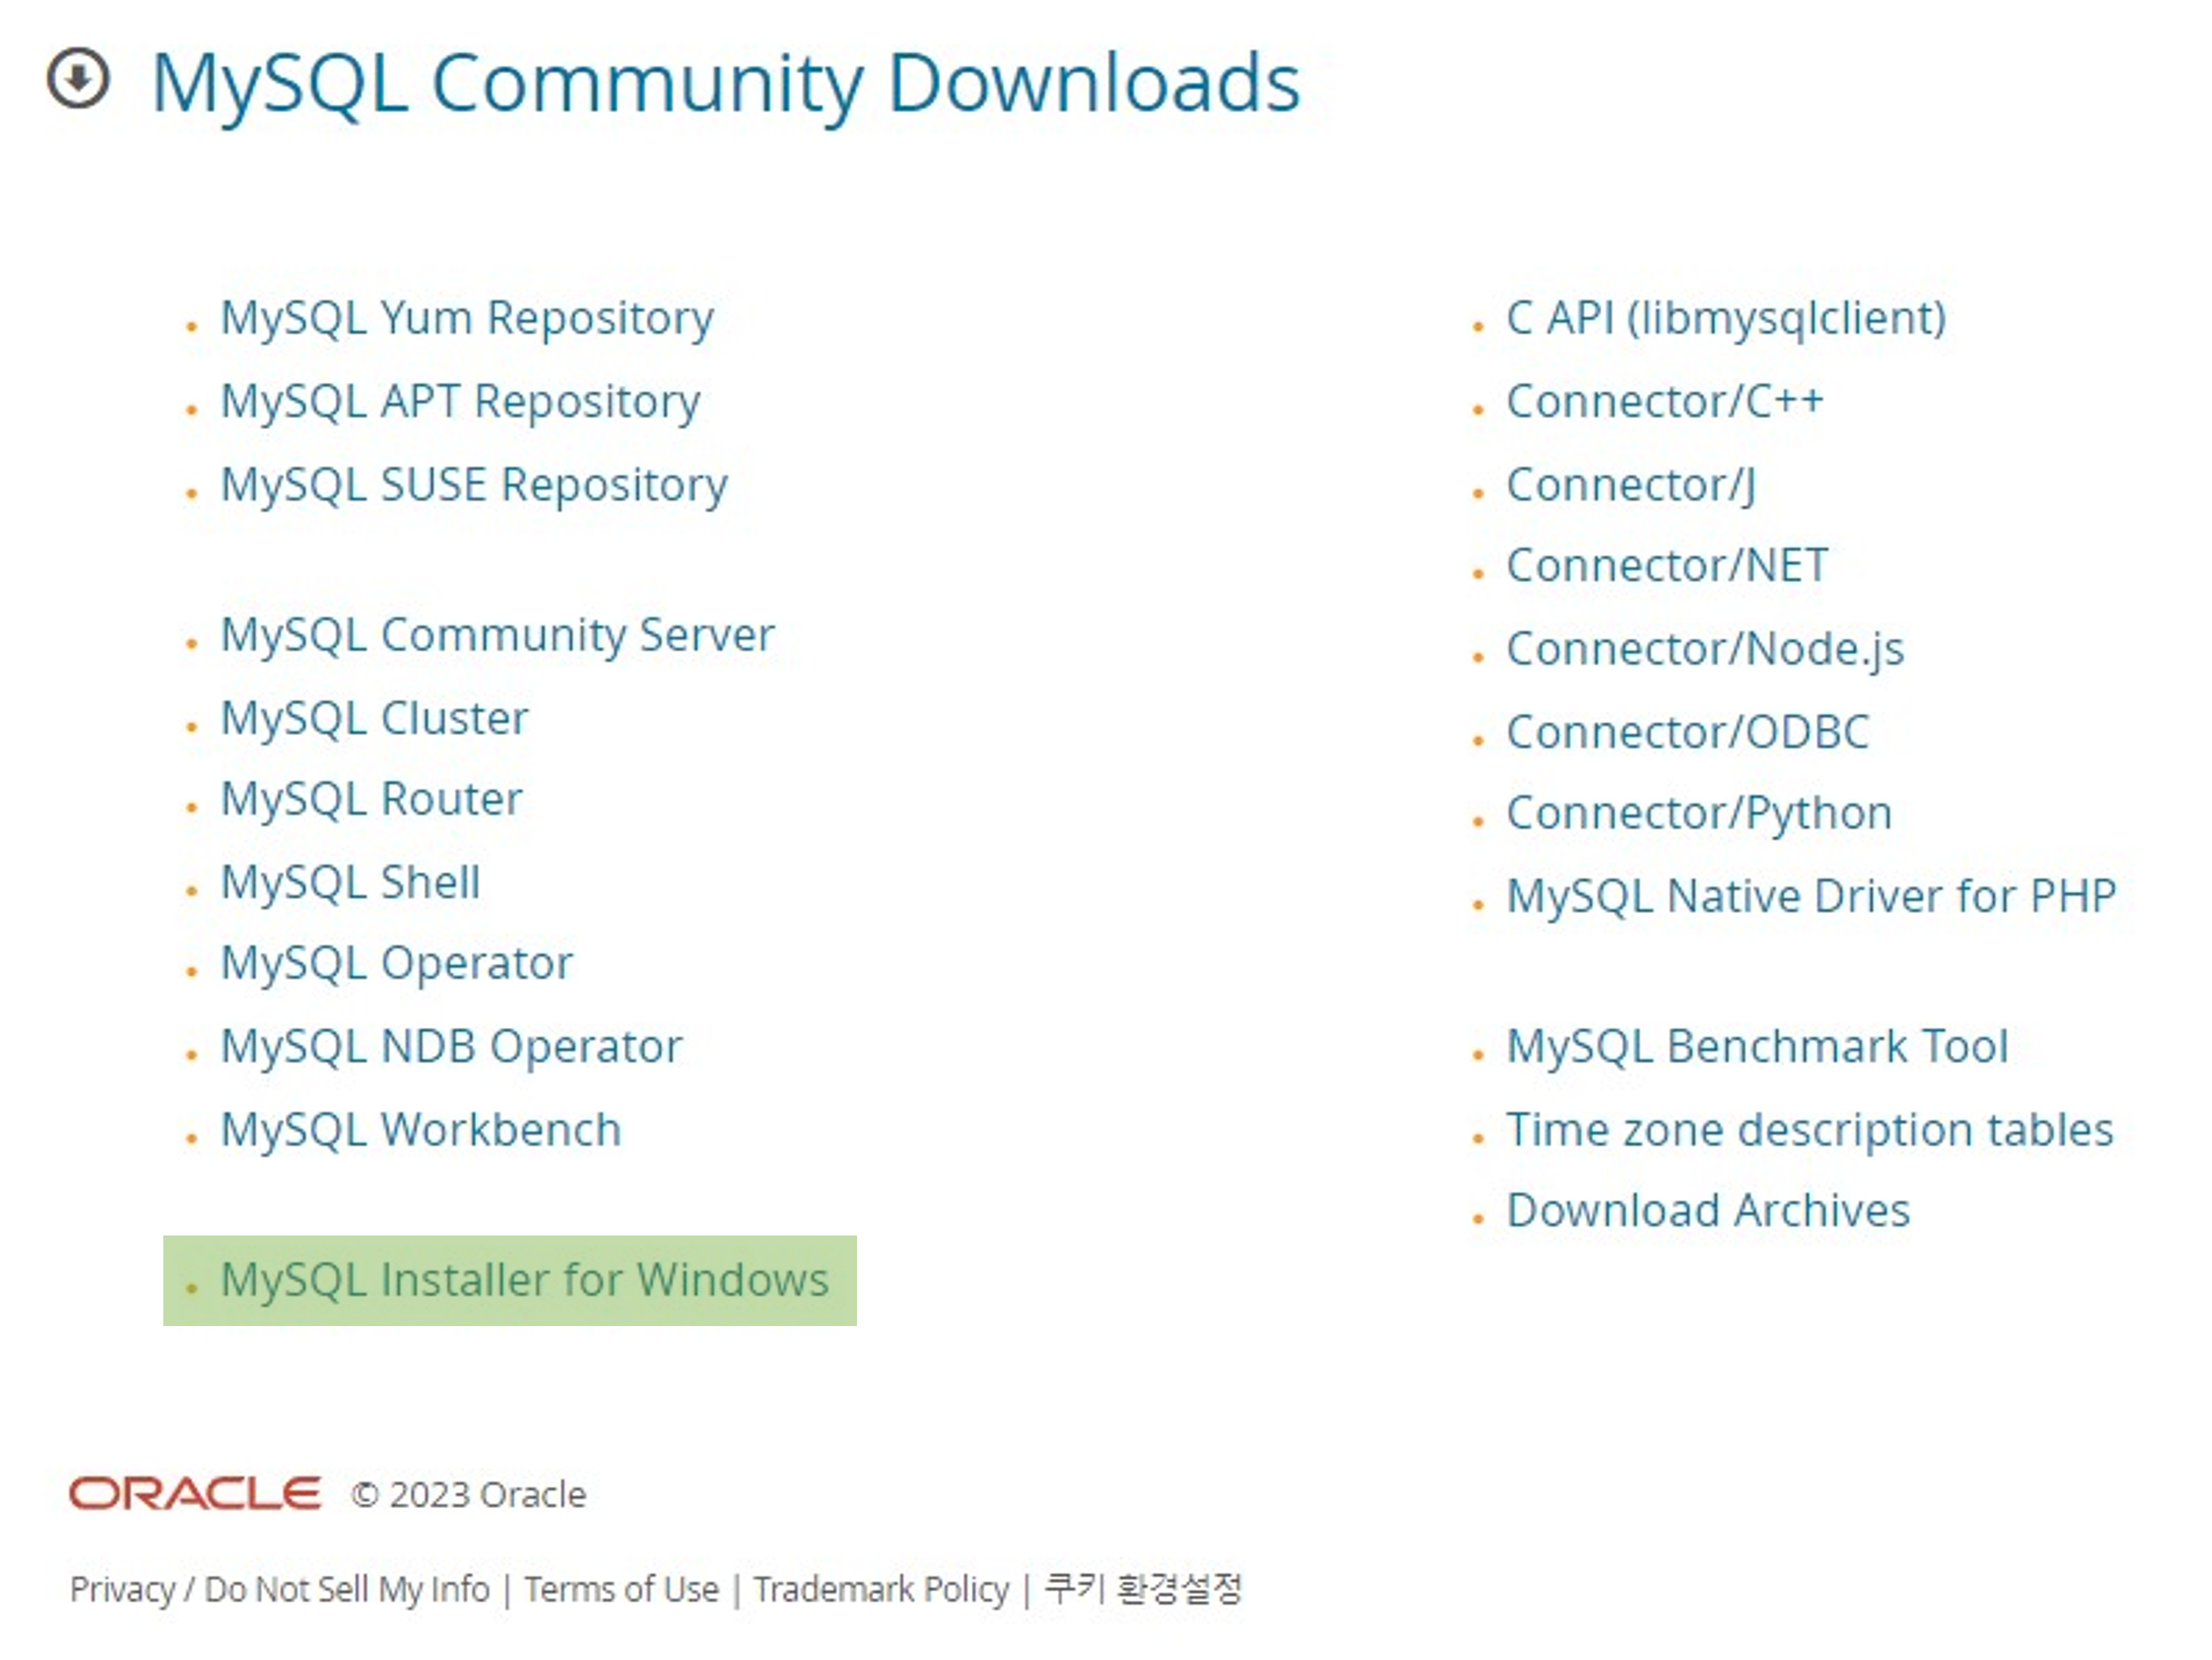Open MySQL Installer for Windows link

point(524,1279)
